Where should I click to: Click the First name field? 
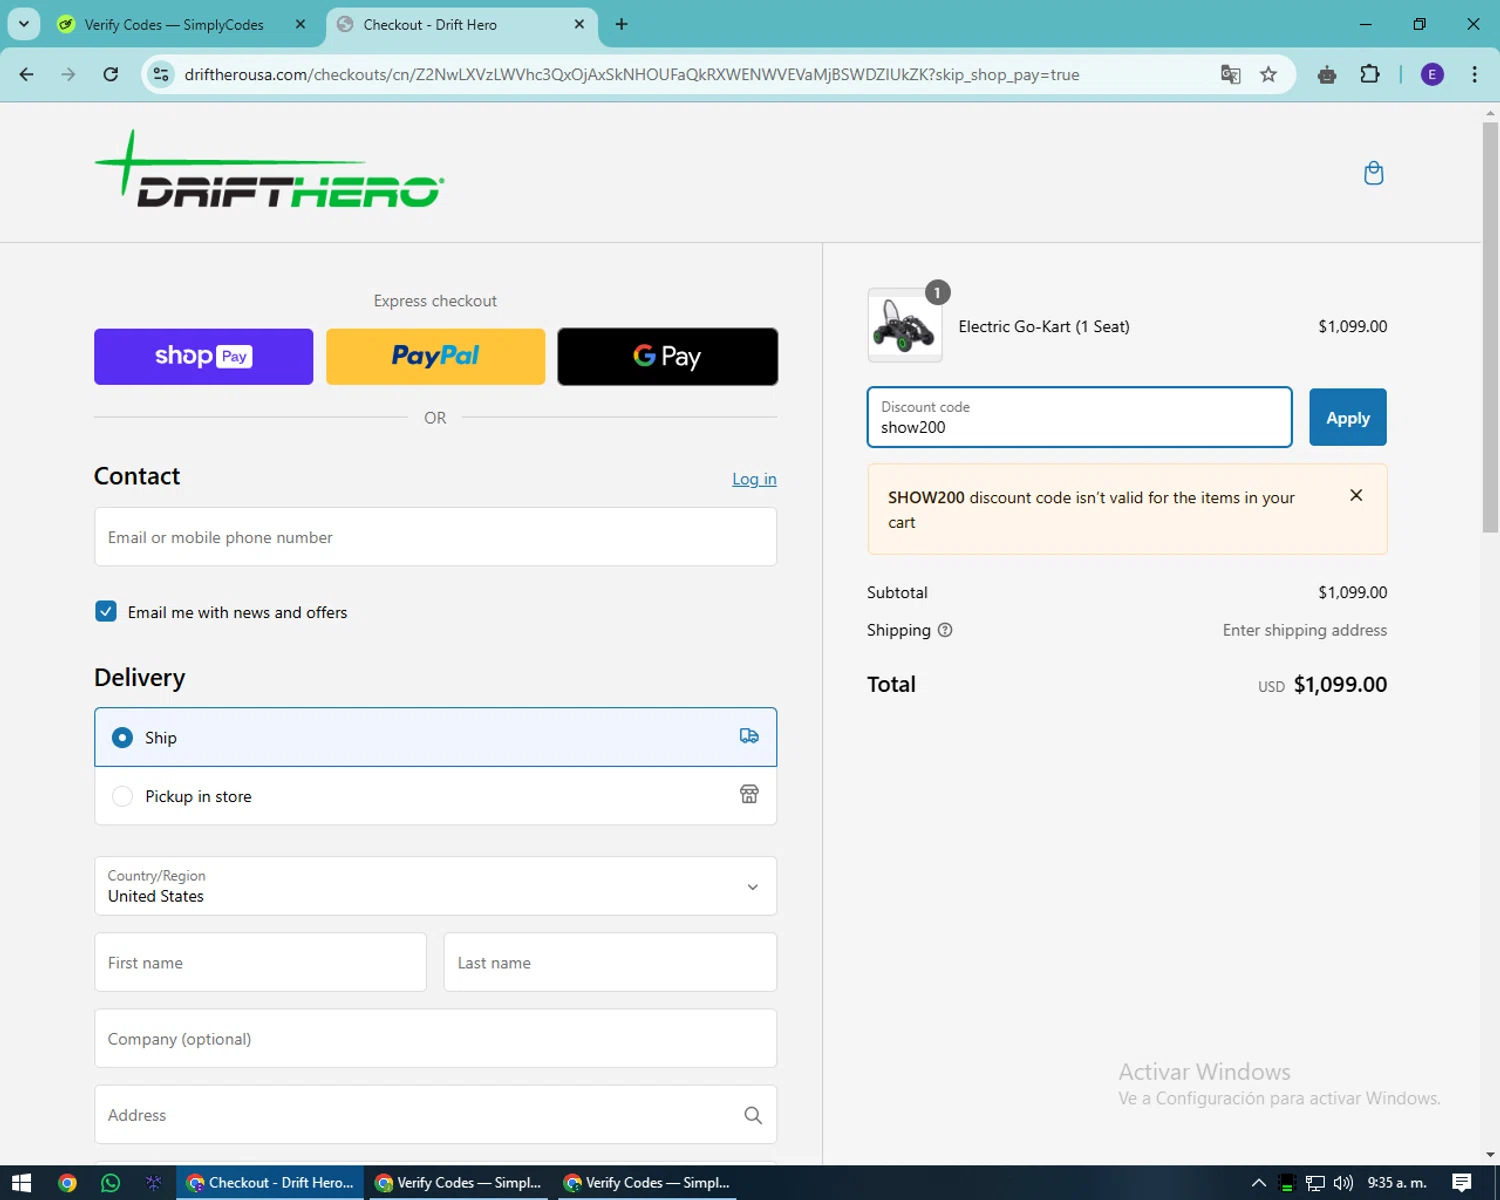click(x=260, y=962)
